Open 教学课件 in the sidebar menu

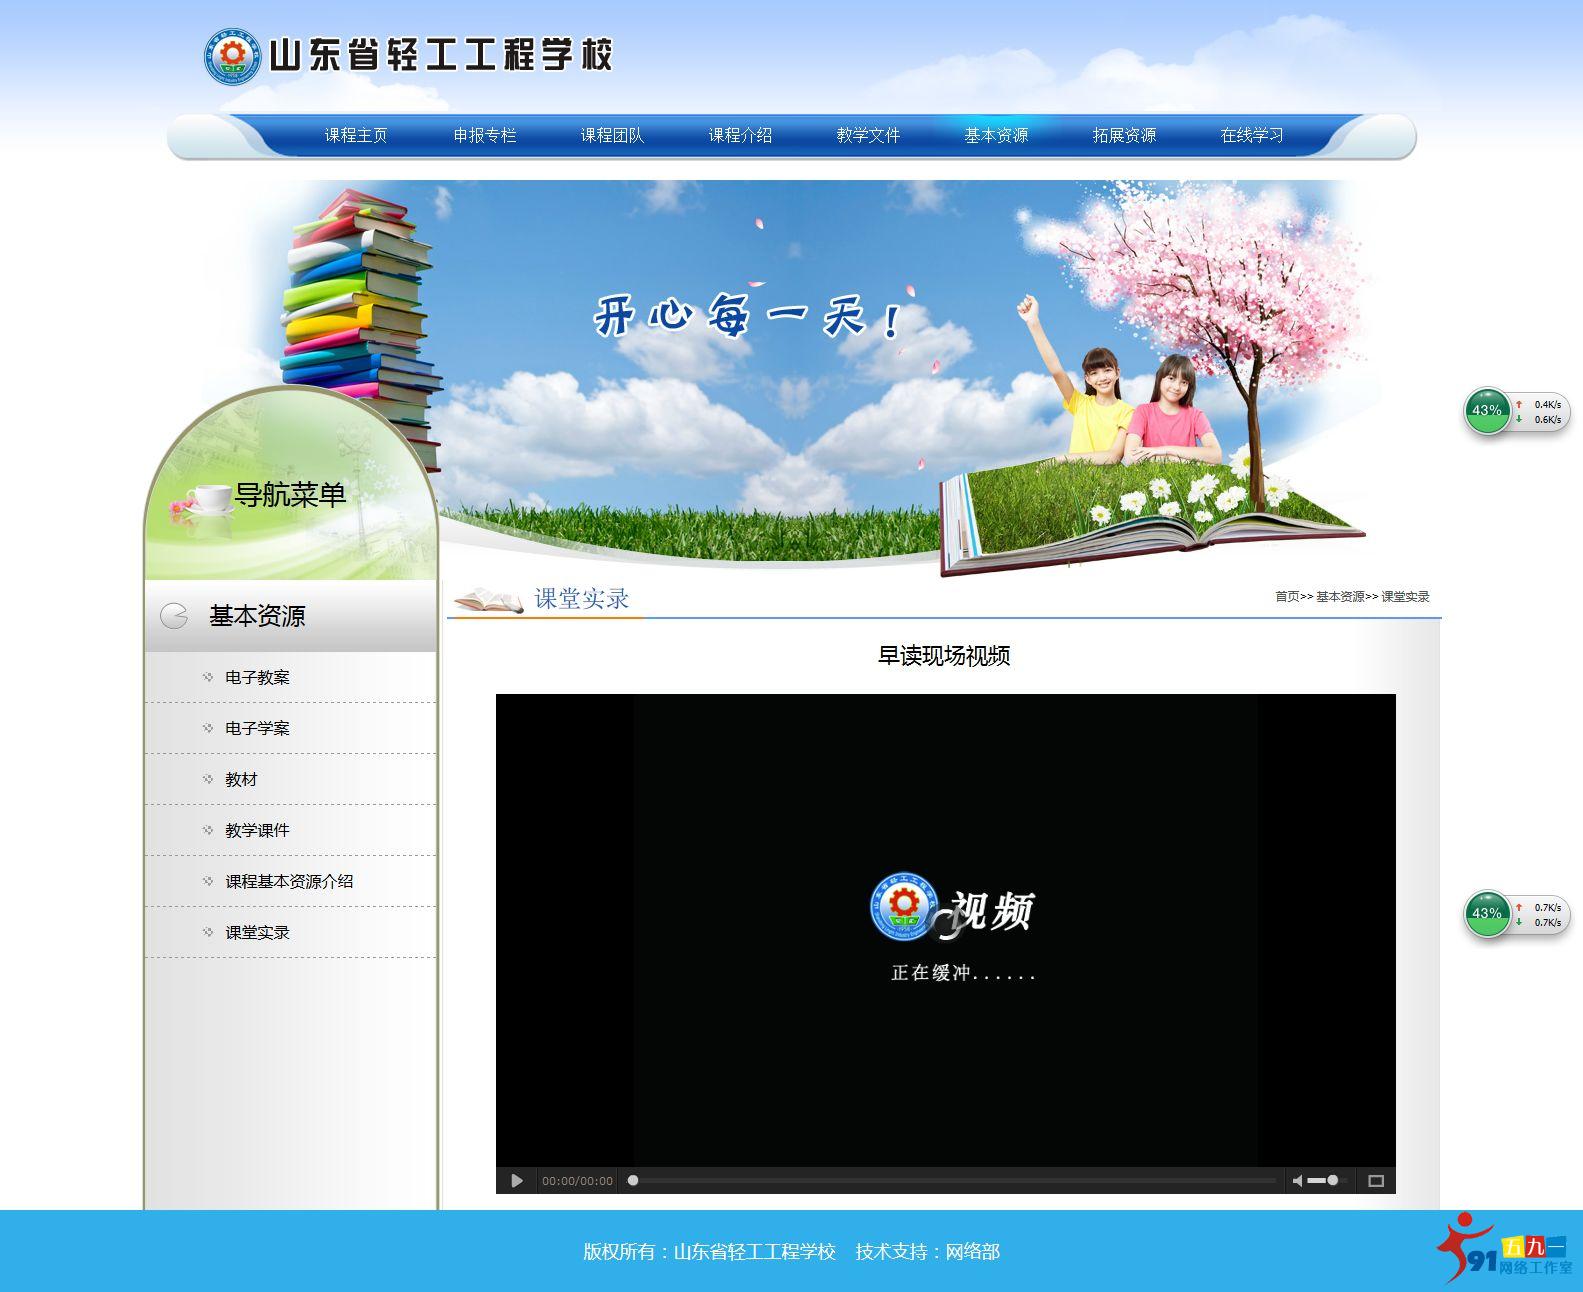[x=257, y=830]
